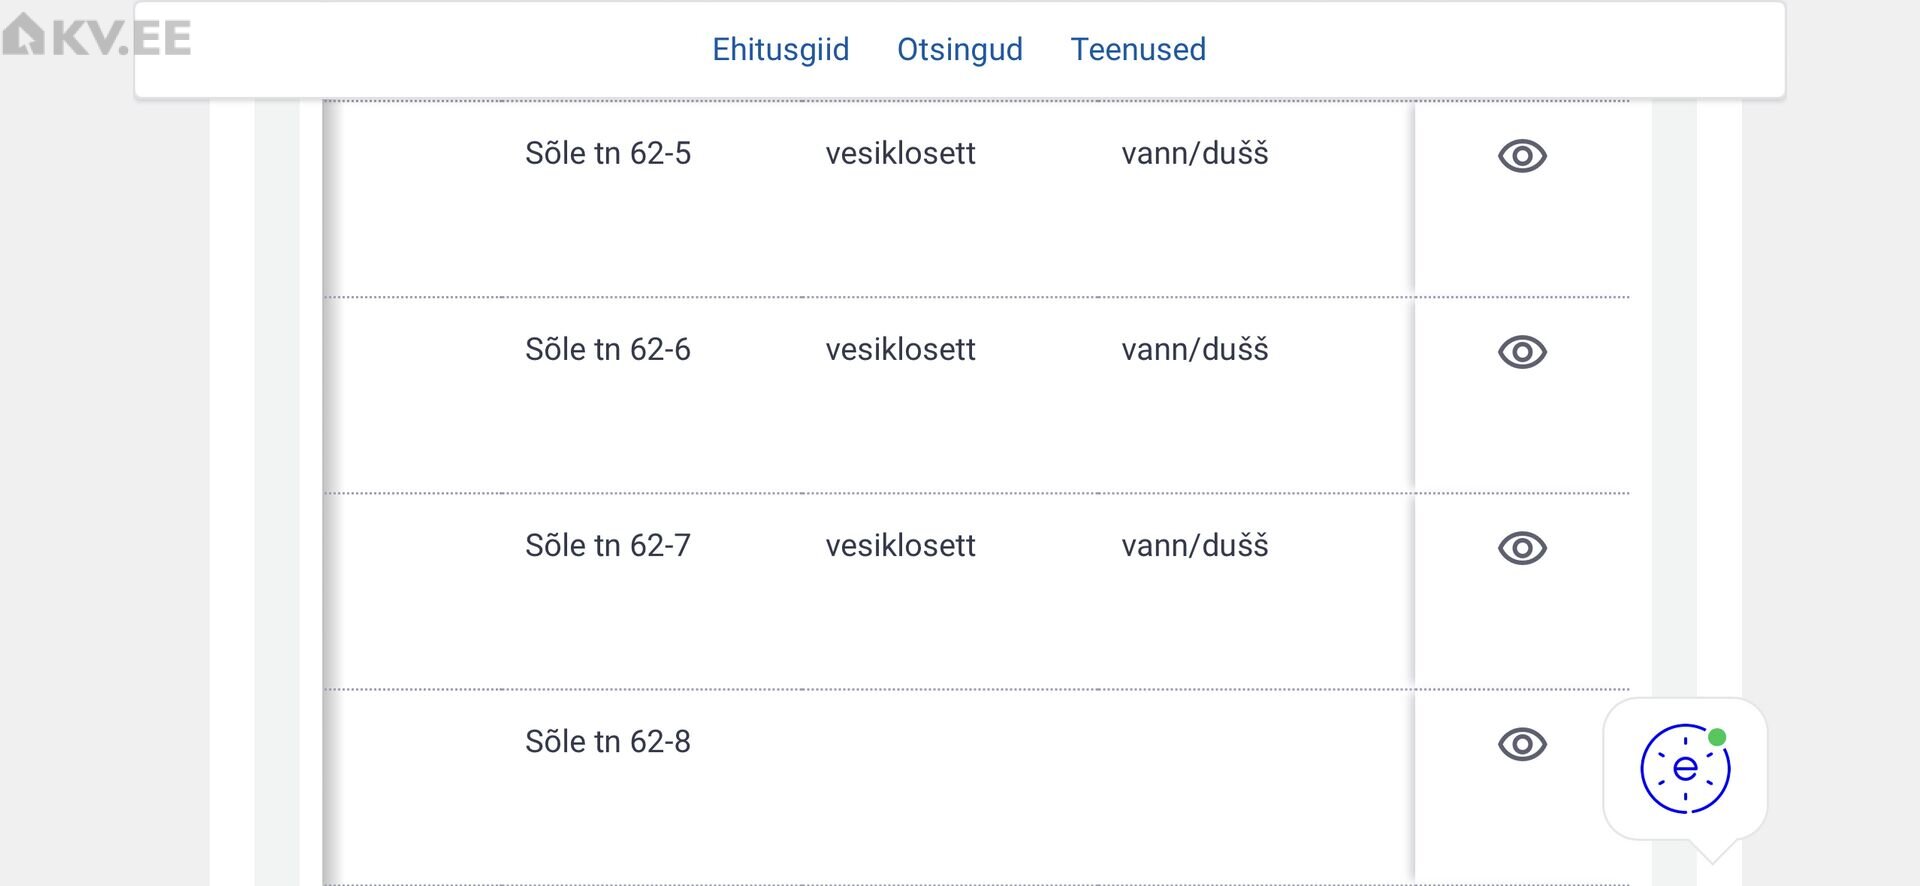Select the Teenused navigation link
Image resolution: width=1920 pixels, height=886 pixels.
(x=1138, y=49)
